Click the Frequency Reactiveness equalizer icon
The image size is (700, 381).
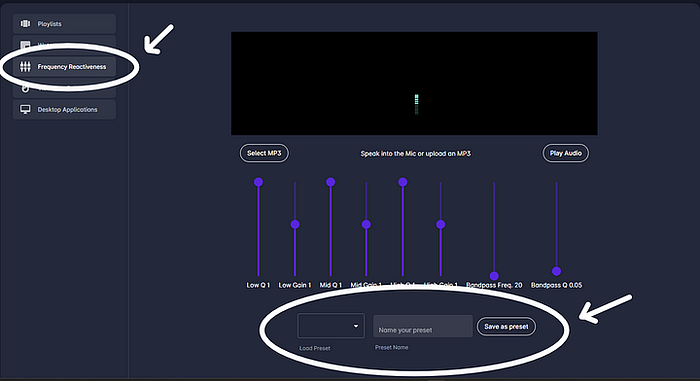pos(25,67)
